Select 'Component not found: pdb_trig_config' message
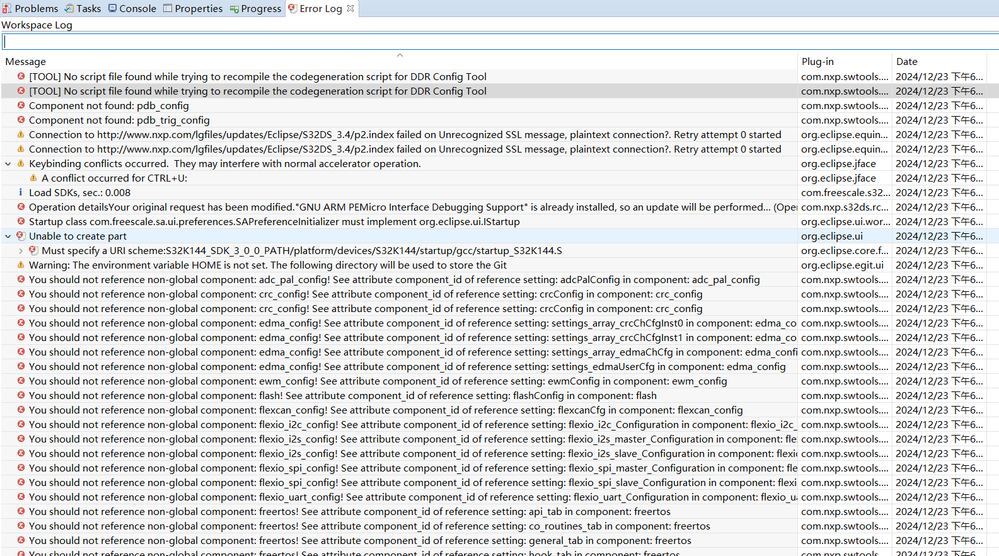Image resolution: width=999 pixels, height=556 pixels. point(119,120)
